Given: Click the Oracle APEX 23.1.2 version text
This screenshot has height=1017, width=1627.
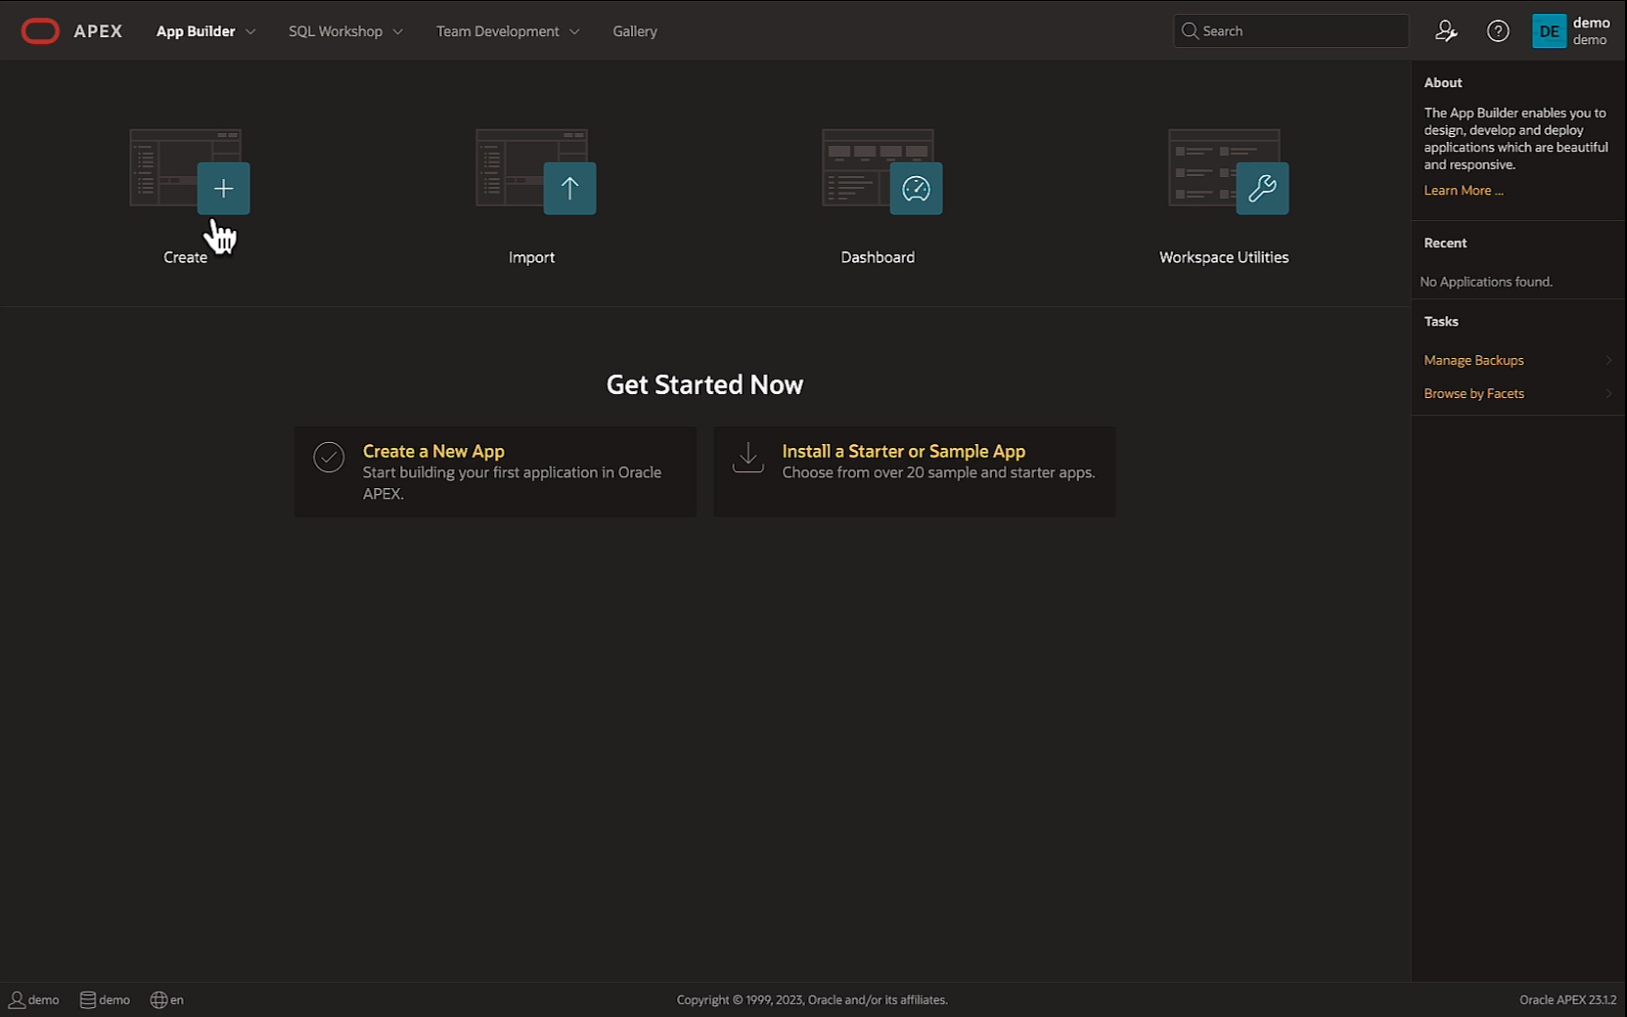Looking at the screenshot, I should click(x=1568, y=1000).
